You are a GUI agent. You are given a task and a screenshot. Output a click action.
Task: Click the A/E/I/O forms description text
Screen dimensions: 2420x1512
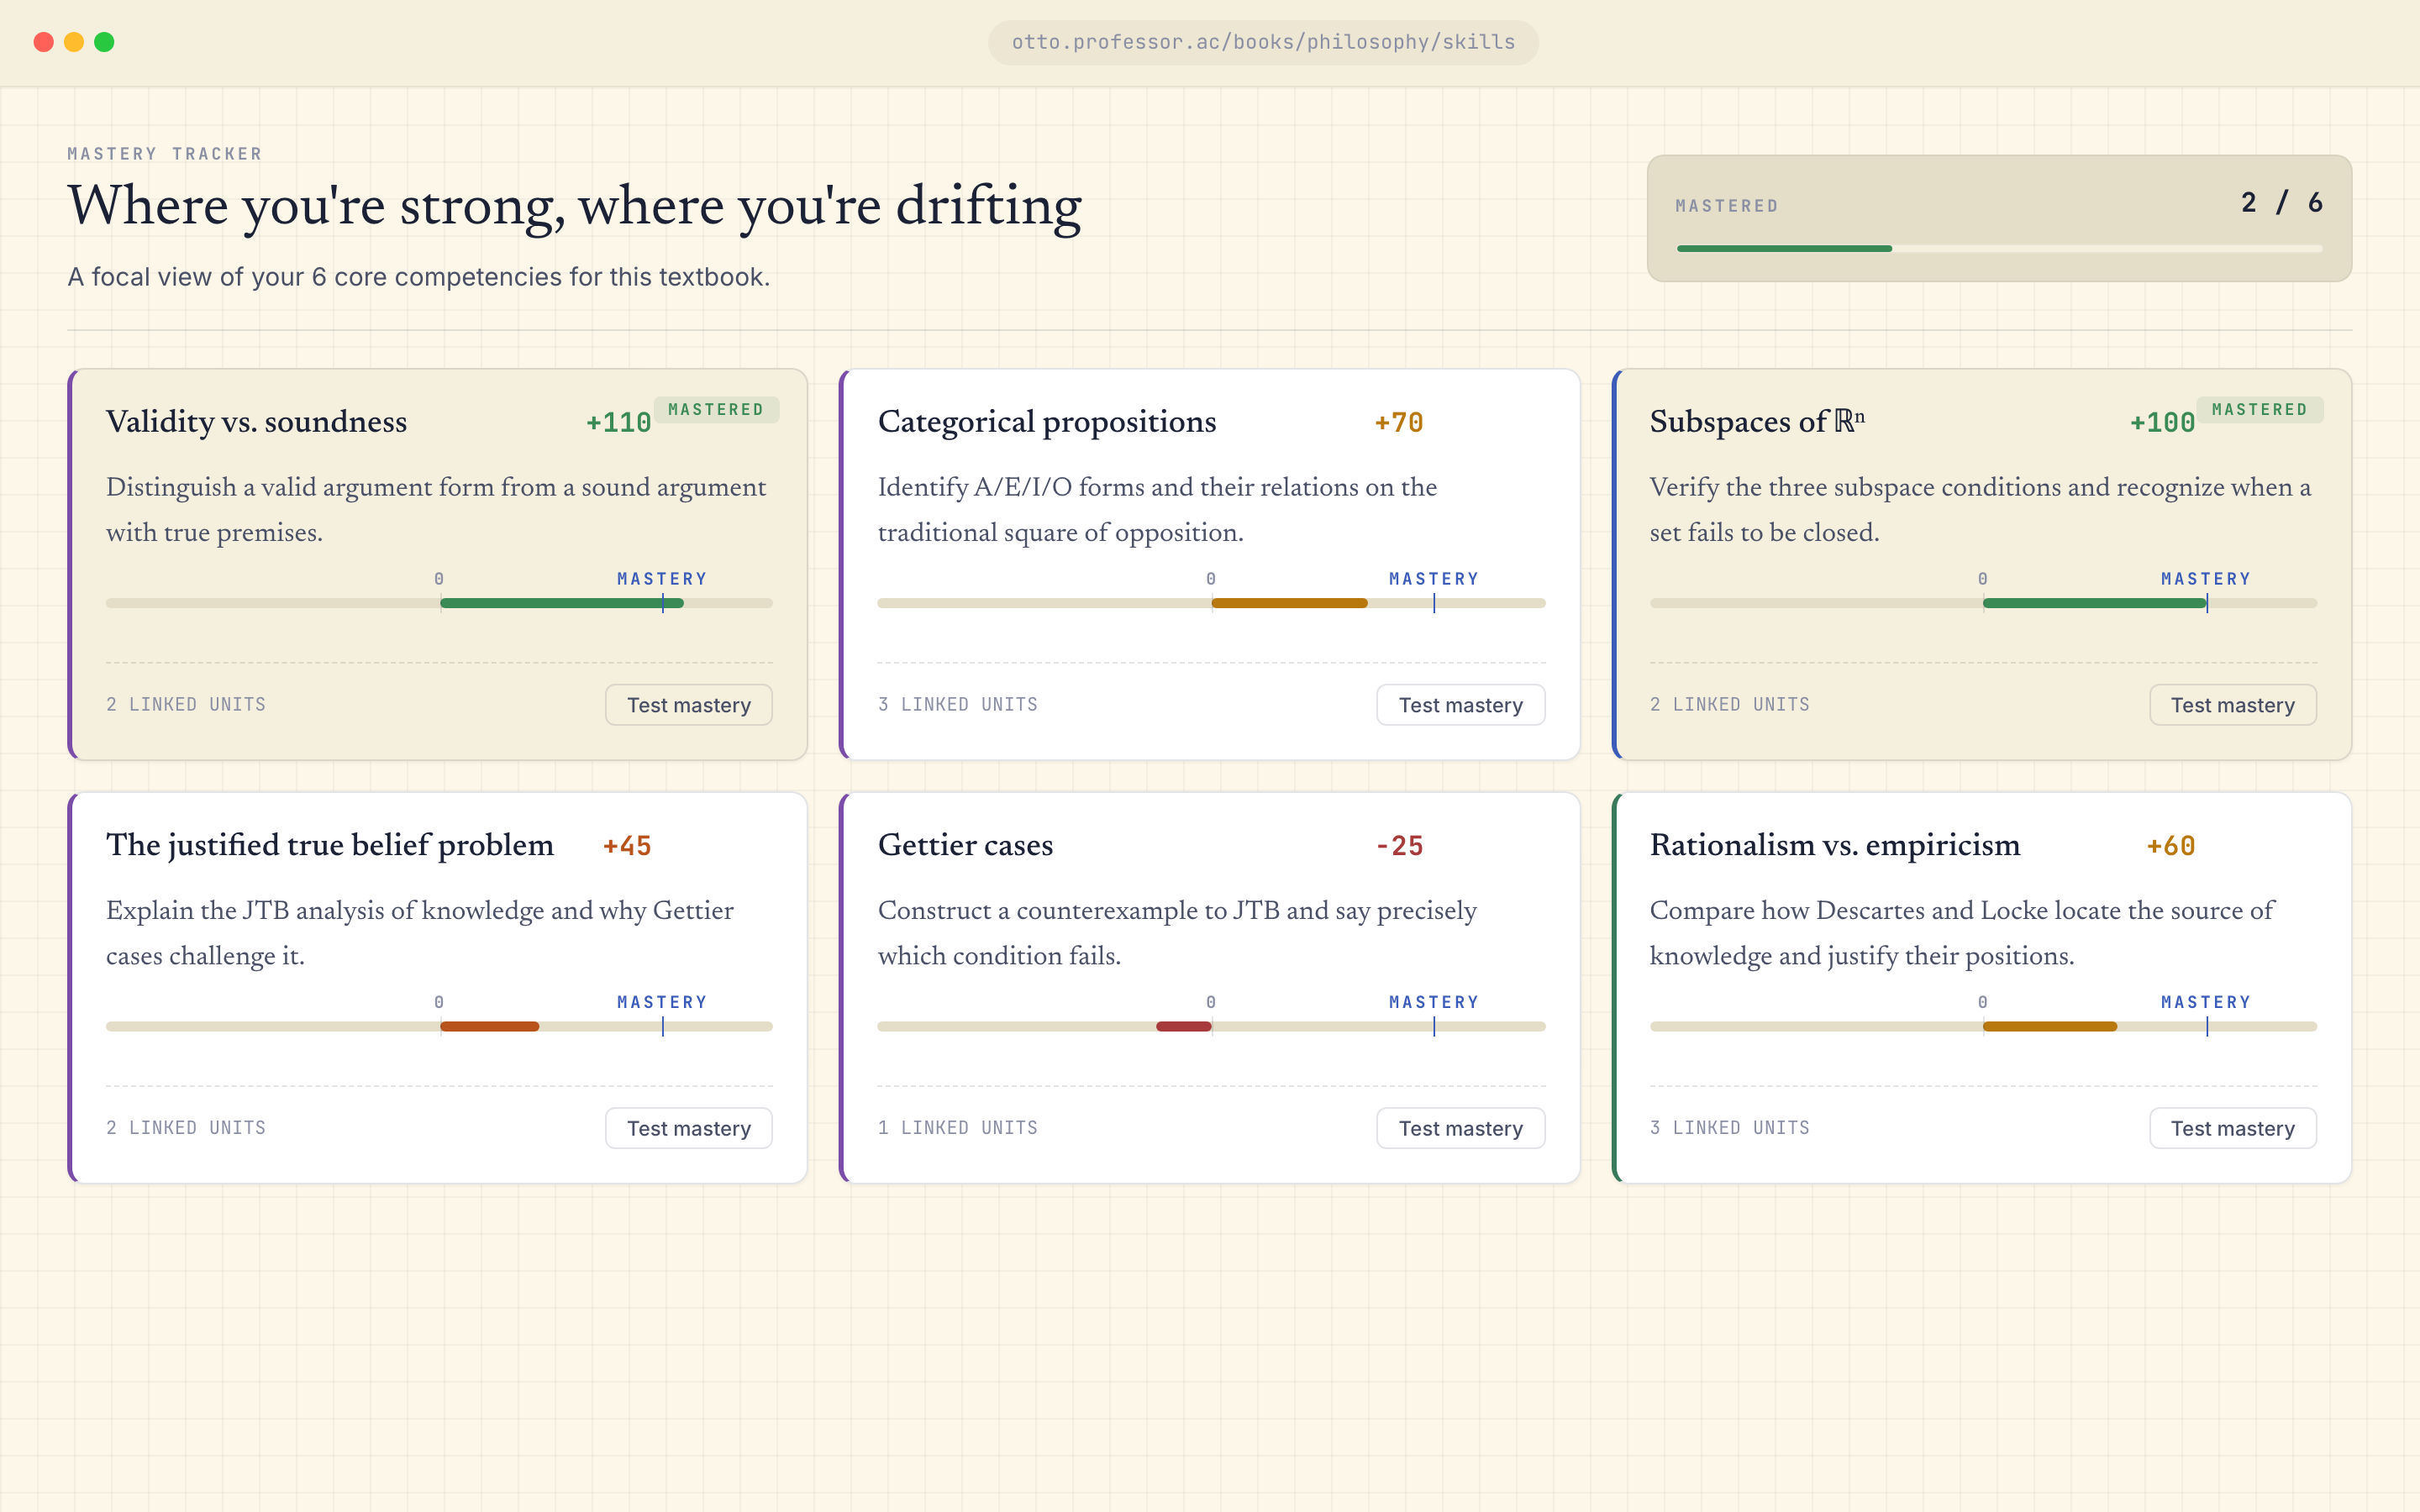pos(1157,510)
